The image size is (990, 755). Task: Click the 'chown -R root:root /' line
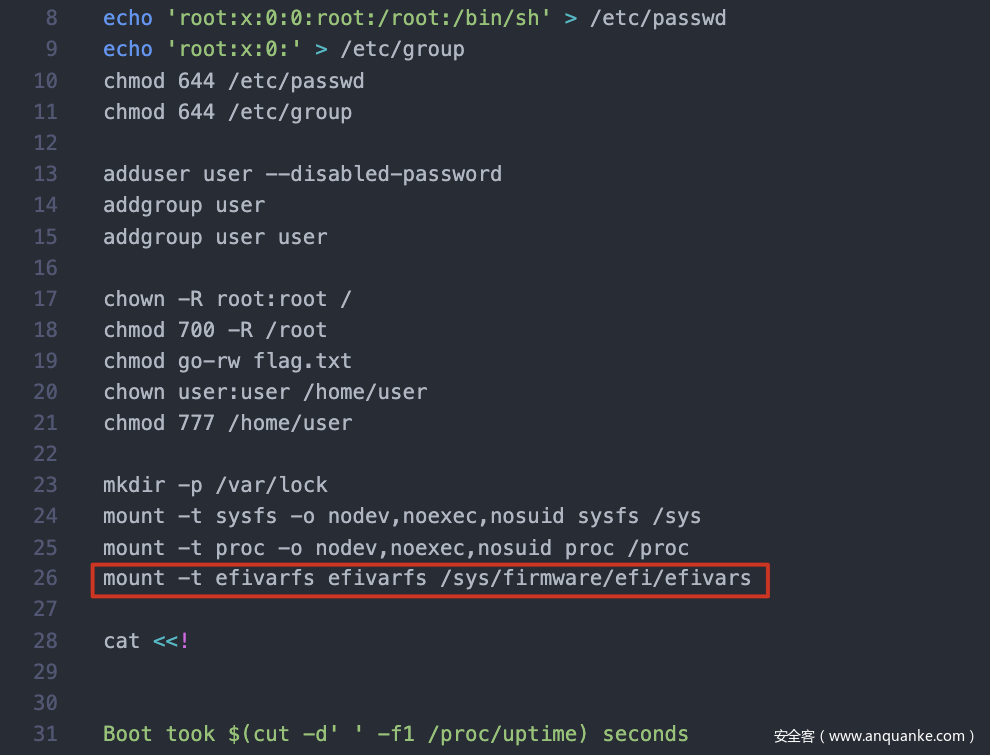point(227,299)
